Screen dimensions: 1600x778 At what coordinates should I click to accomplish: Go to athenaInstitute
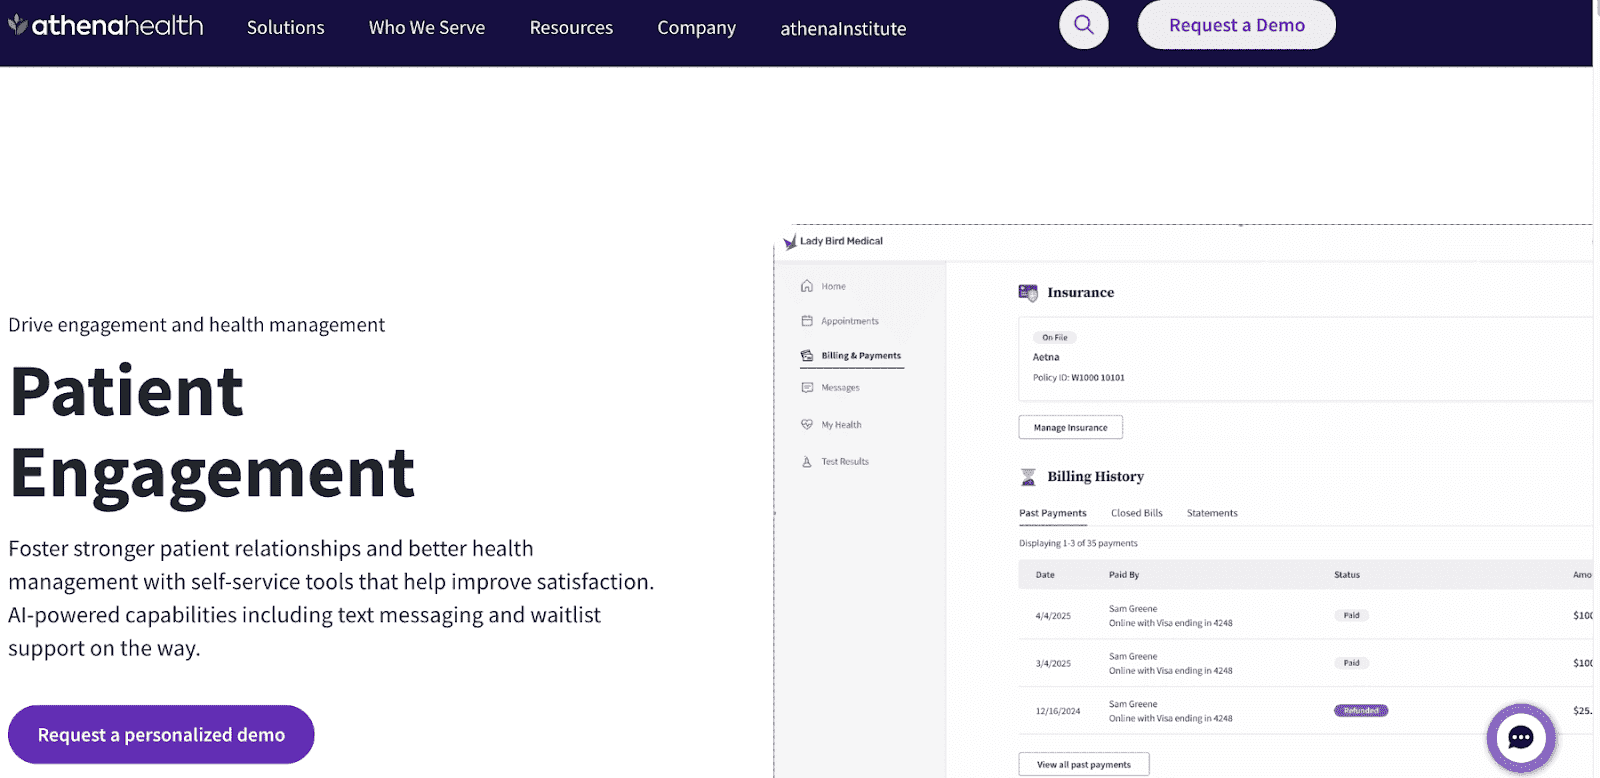(x=843, y=29)
